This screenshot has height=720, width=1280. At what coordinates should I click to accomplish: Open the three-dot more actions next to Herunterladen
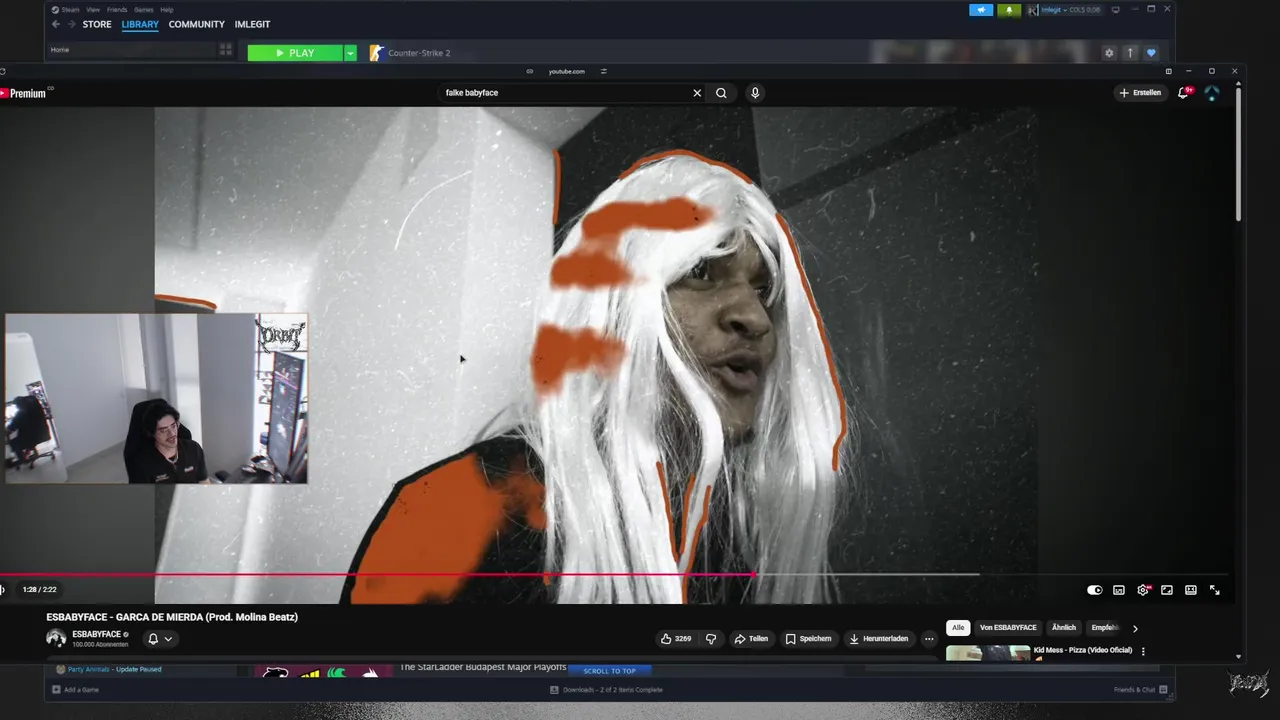(x=929, y=638)
